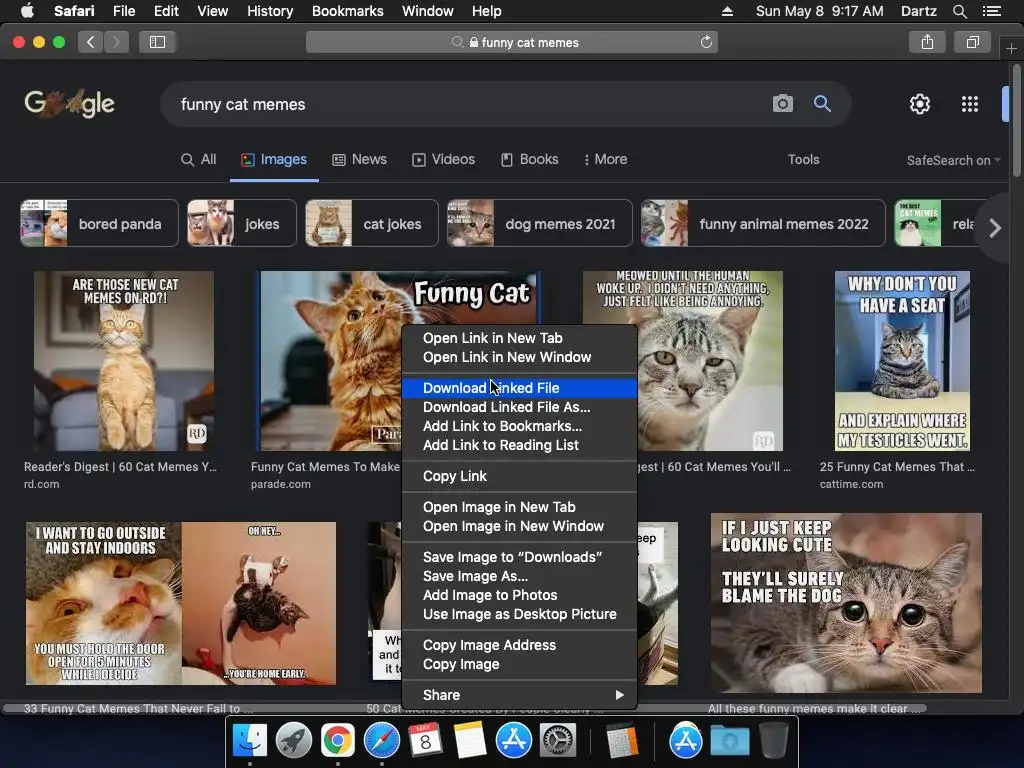
Task: Open the cattime.com source link
Action: (852, 485)
